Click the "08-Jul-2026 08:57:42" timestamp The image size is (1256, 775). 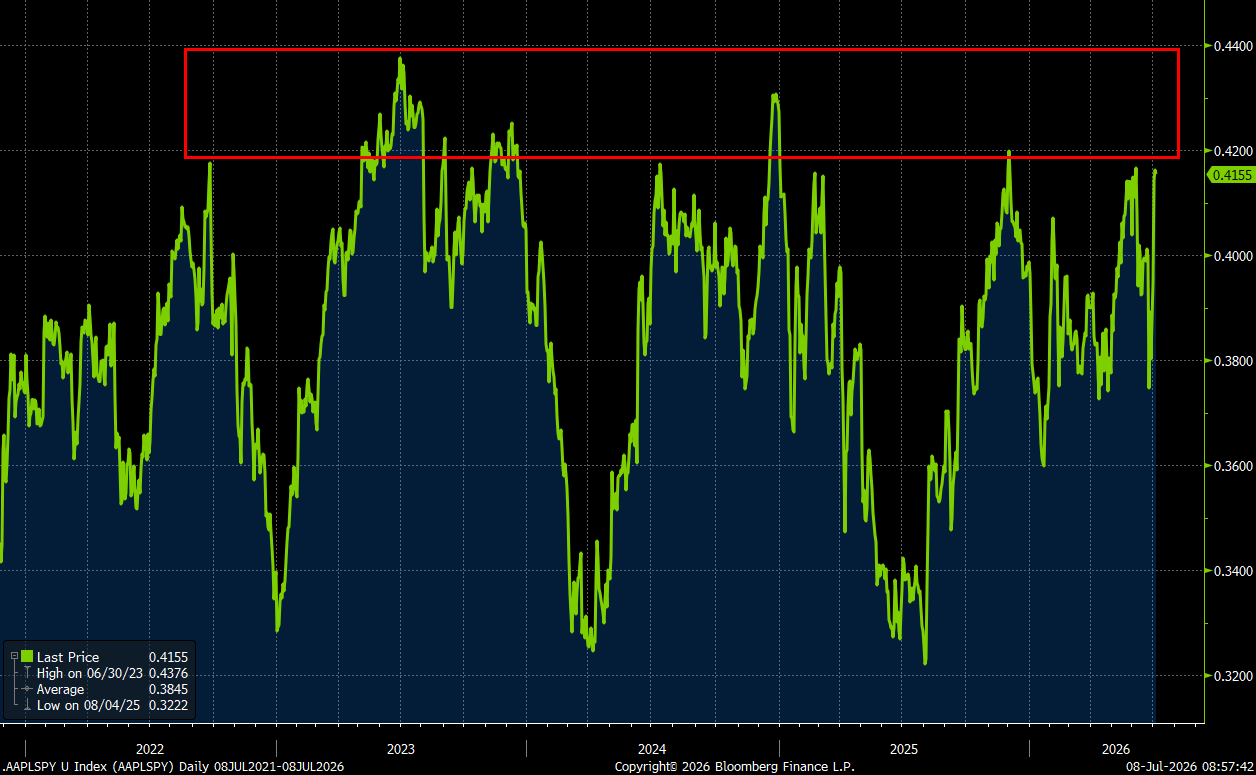pos(1191,767)
